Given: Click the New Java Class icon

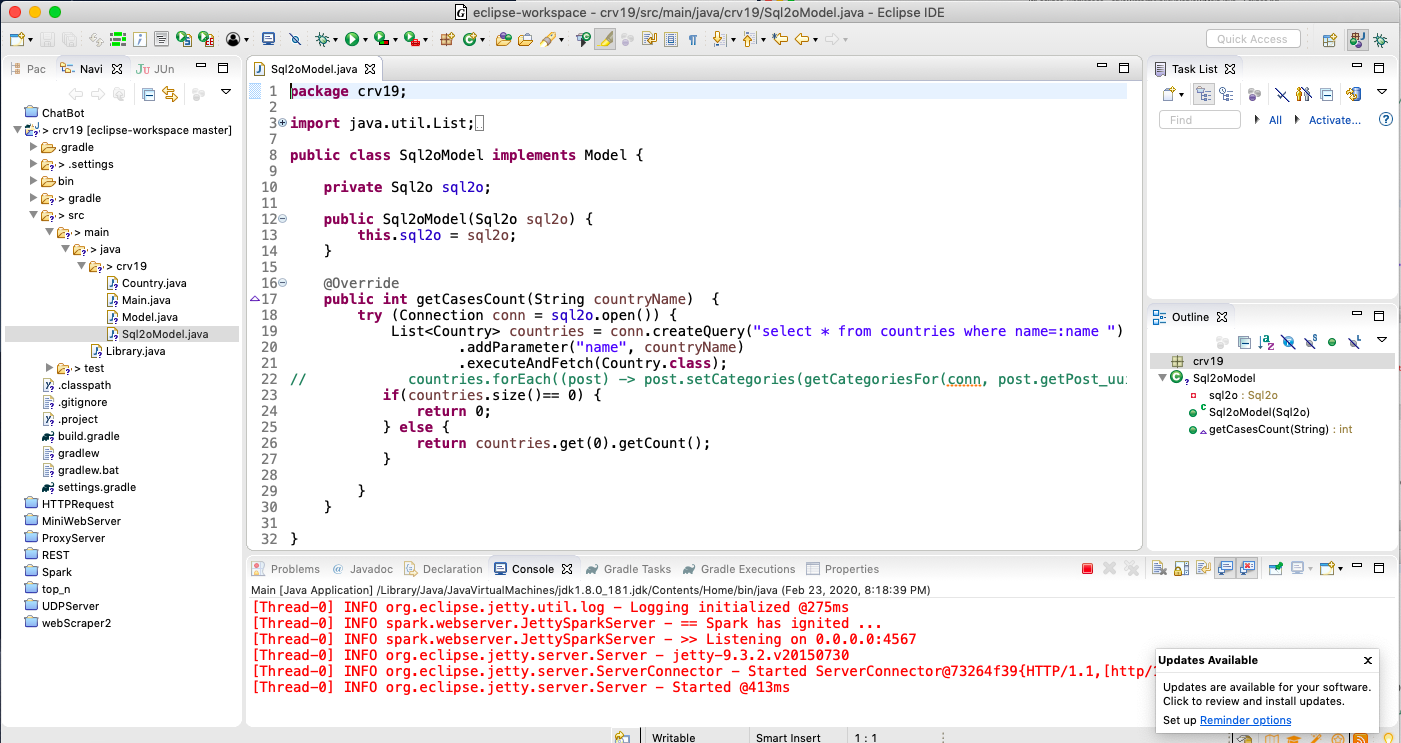Looking at the screenshot, I should point(469,39).
